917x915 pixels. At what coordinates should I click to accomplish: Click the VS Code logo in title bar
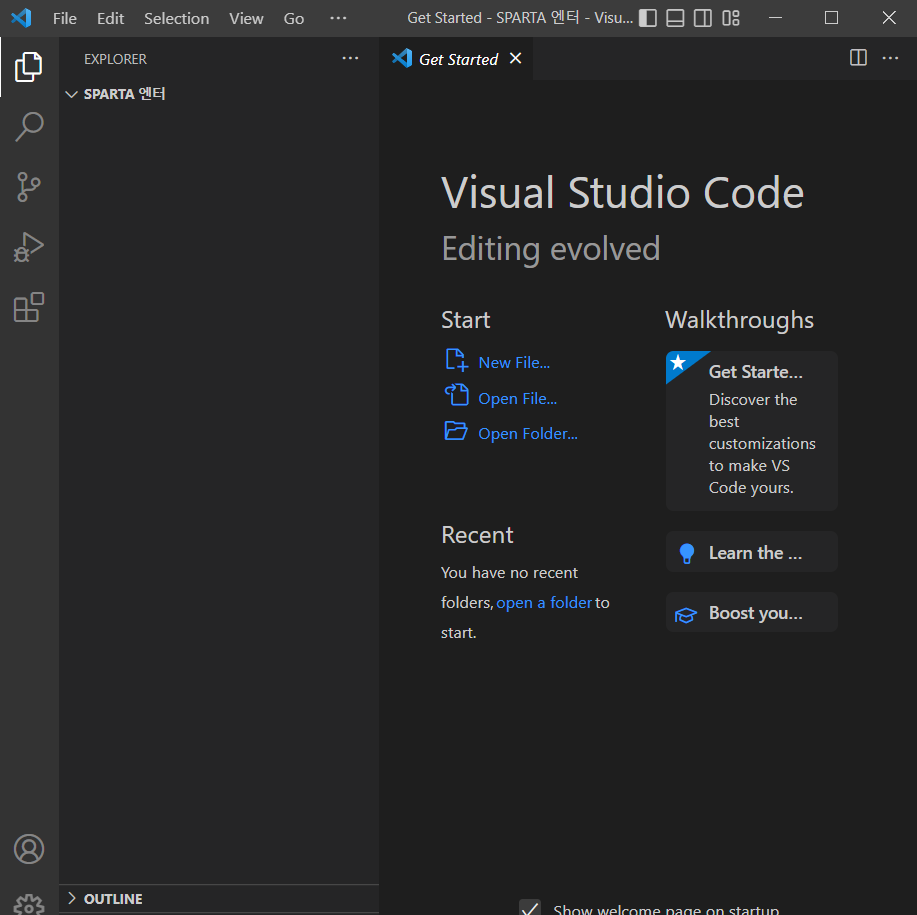tap(22, 18)
